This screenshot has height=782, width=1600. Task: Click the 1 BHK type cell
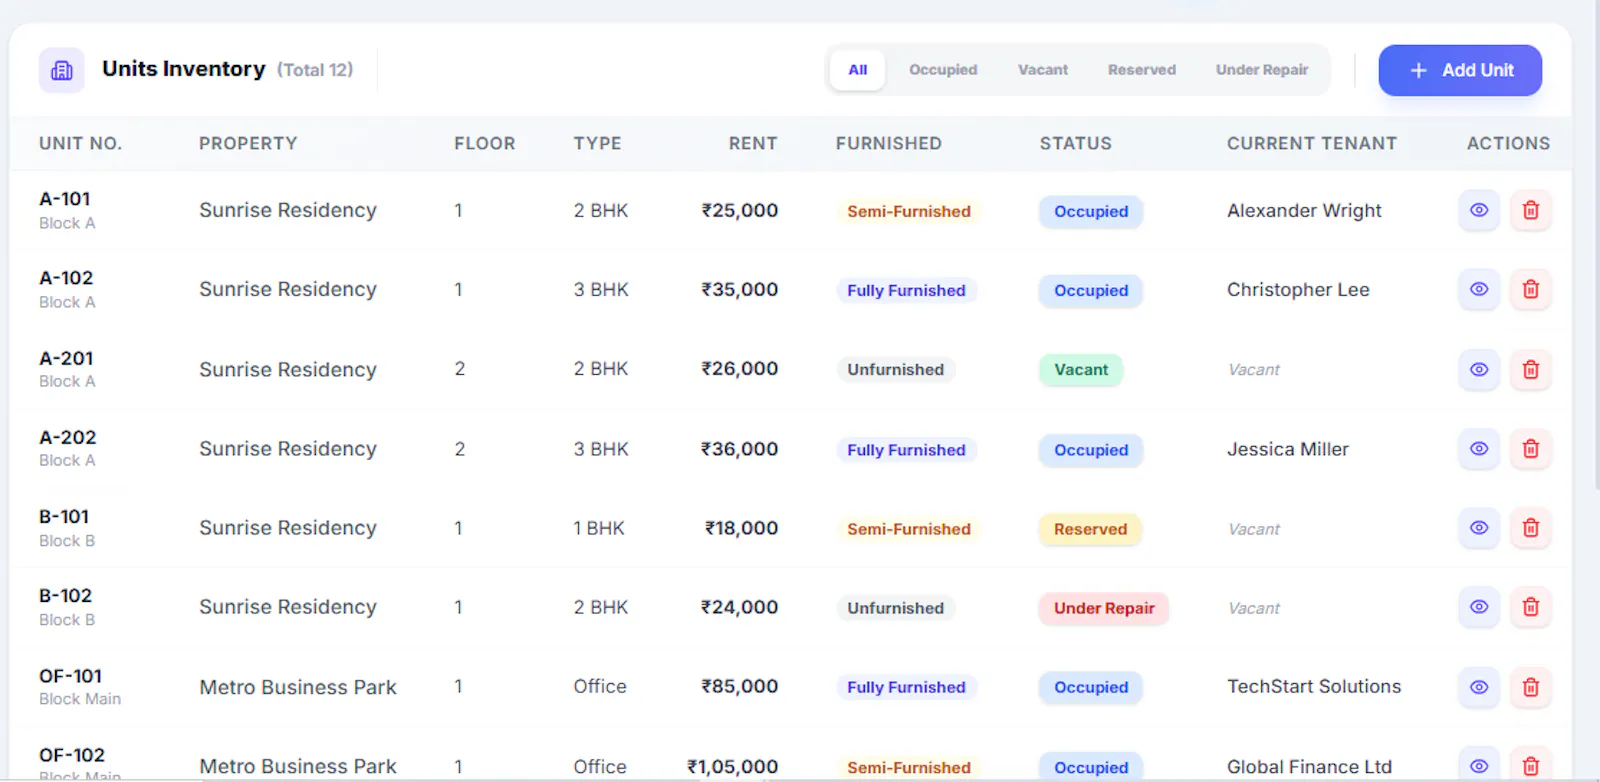click(599, 528)
